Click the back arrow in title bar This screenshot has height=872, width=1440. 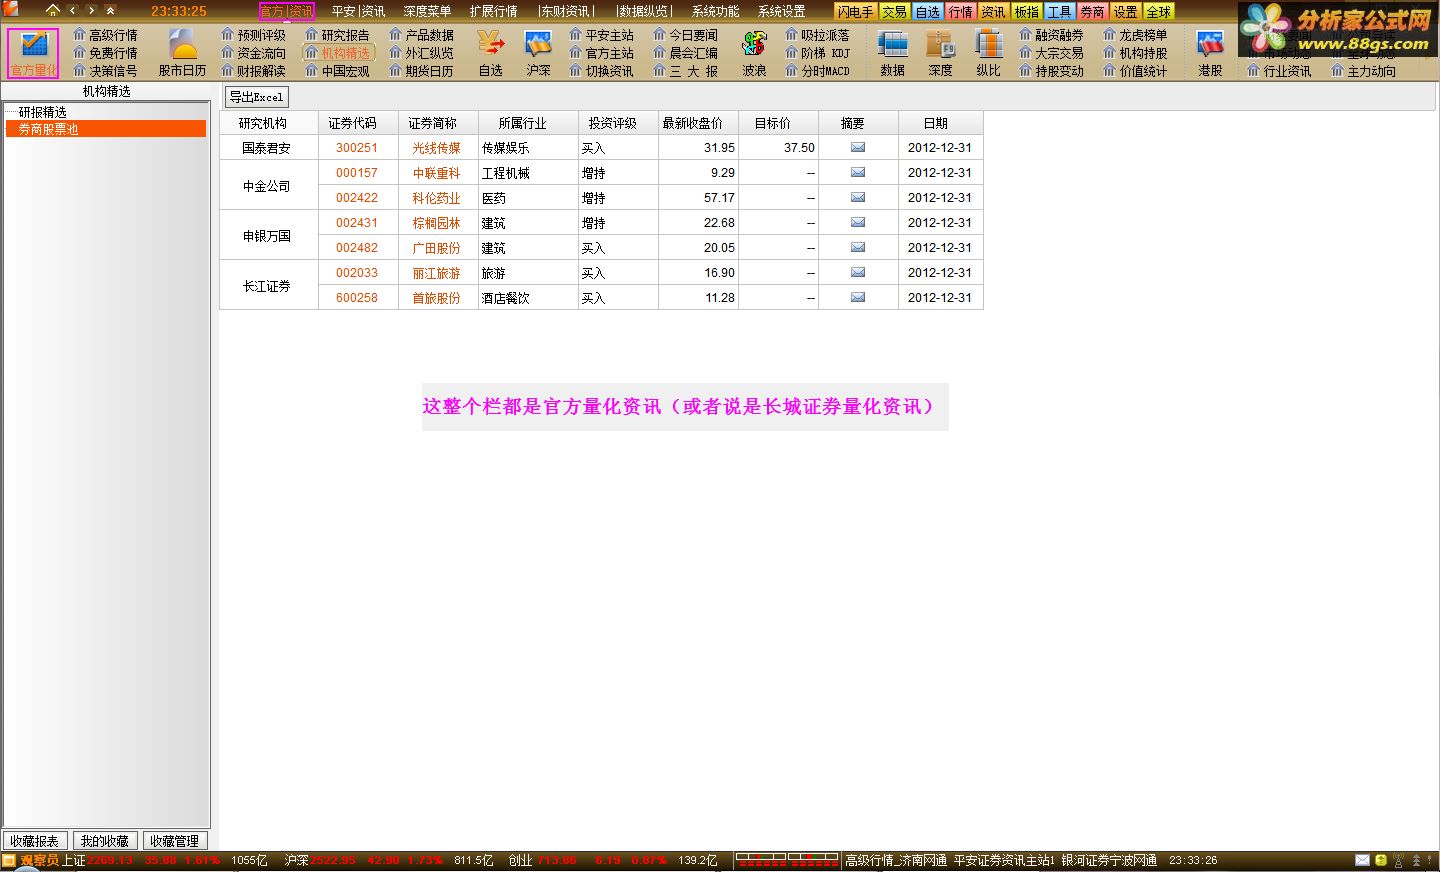click(x=72, y=10)
